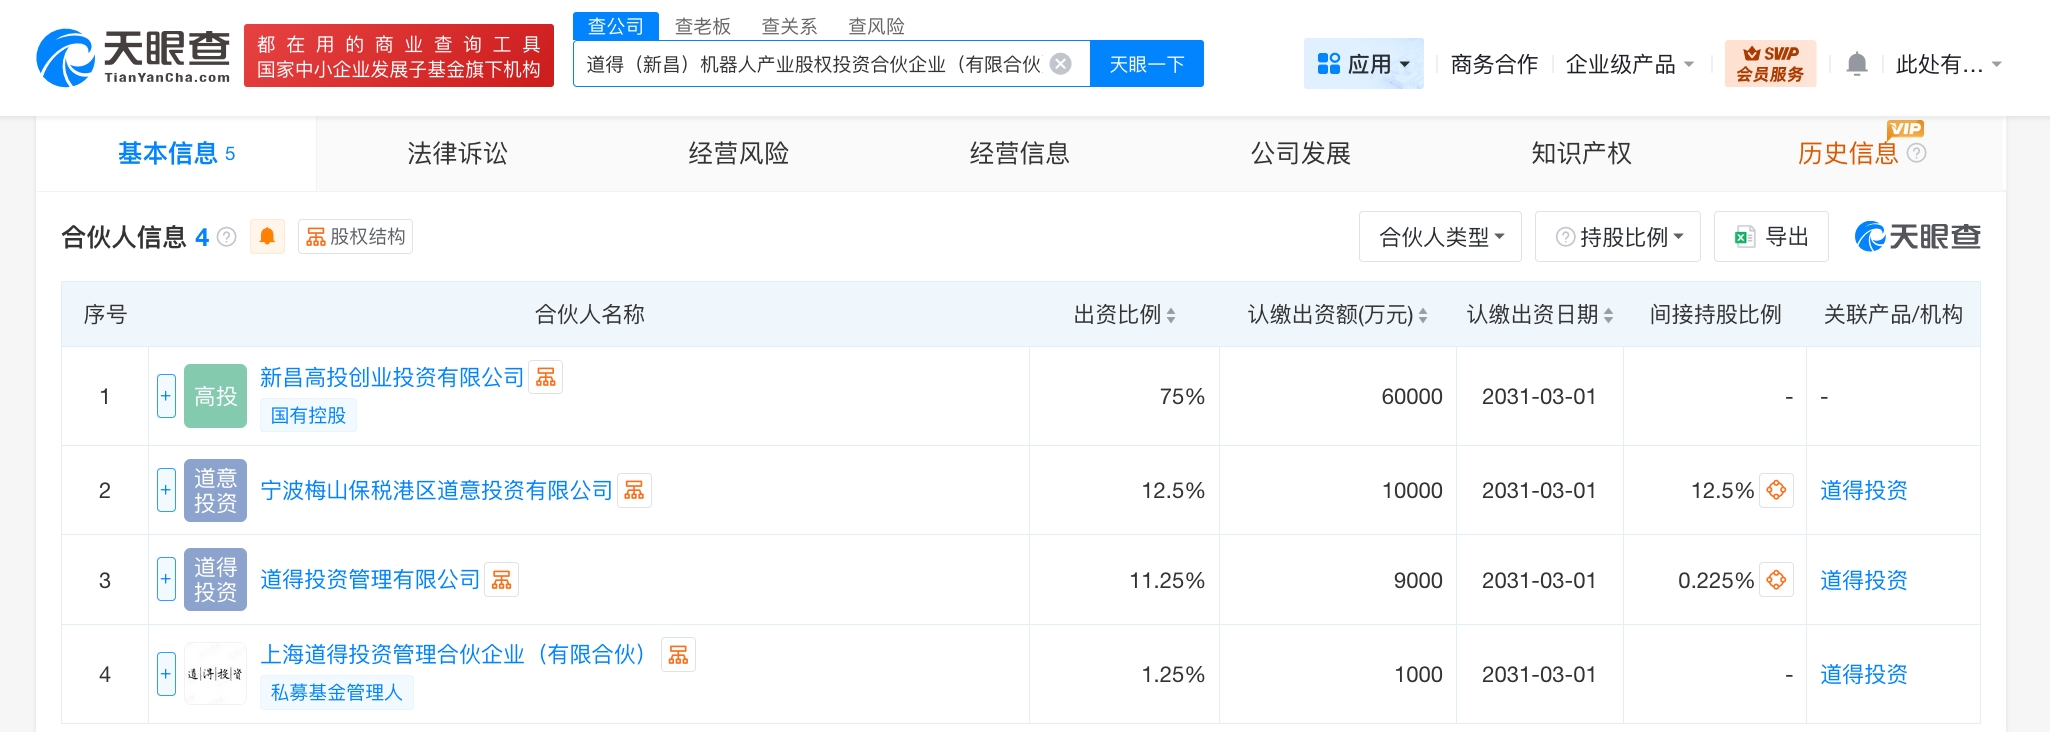The width and height of the screenshot is (2050, 732).
Task: Open the 持股比例 filter dropdown
Action: [x=1618, y=237]
